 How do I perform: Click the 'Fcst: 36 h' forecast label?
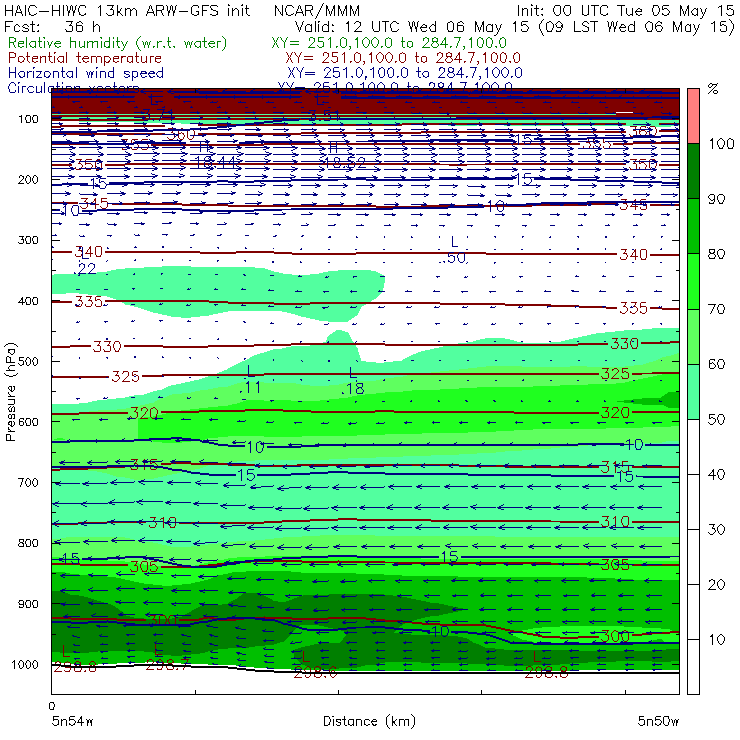point(52,26)
